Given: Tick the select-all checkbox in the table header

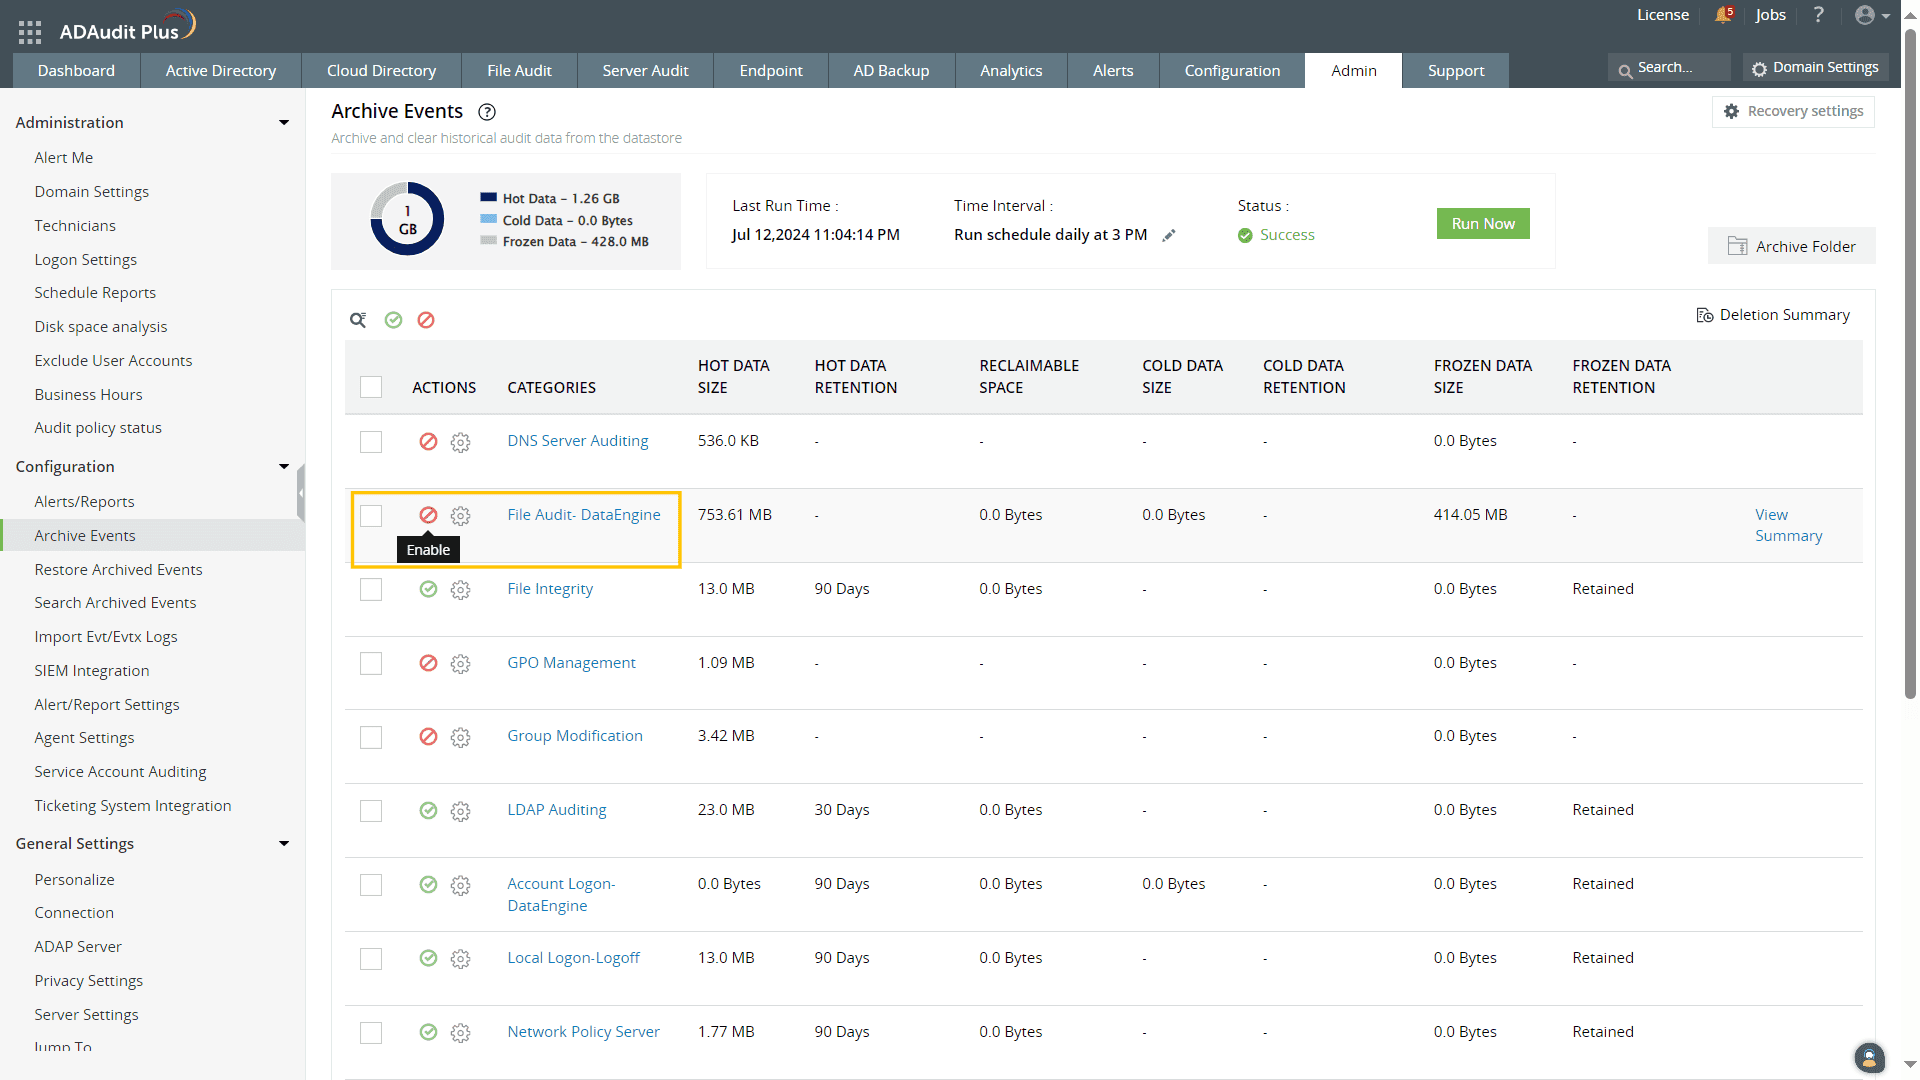Looking at the screenshot, I should tap(371, 387).
